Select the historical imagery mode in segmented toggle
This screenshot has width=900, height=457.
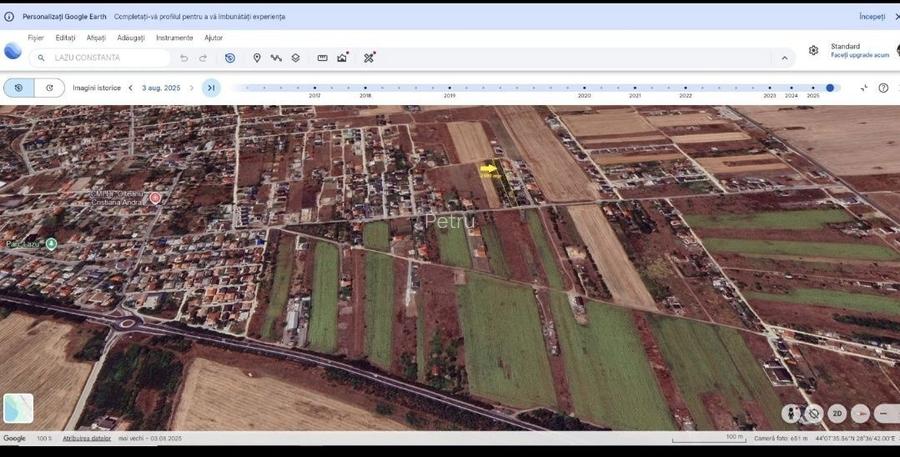[x=19, y=88]
